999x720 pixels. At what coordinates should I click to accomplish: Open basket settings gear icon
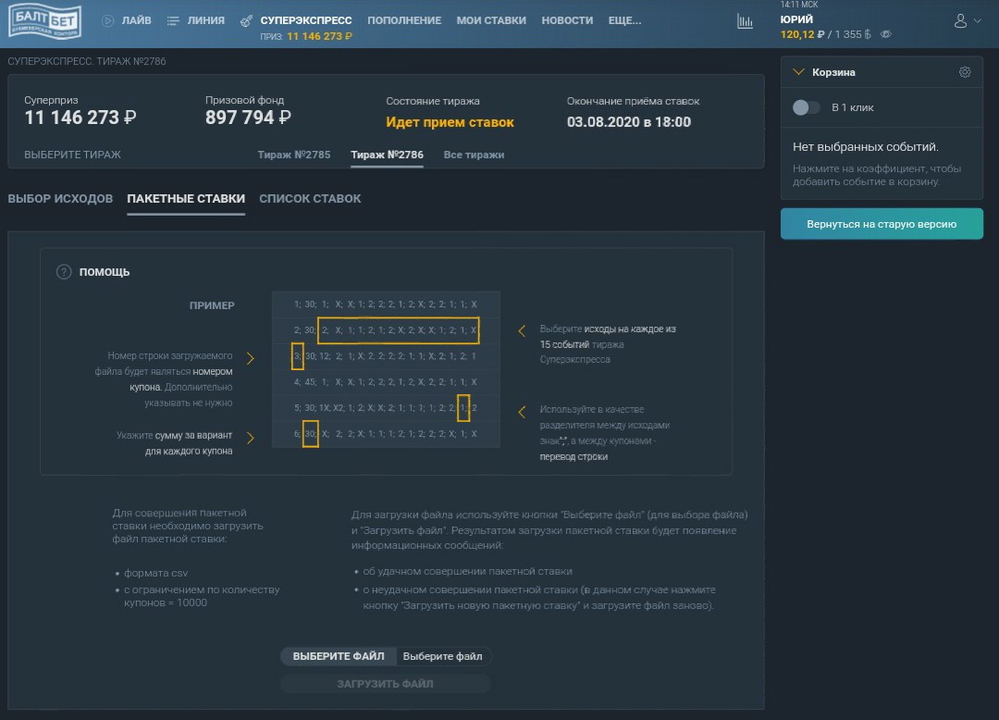tap(964, 72)
